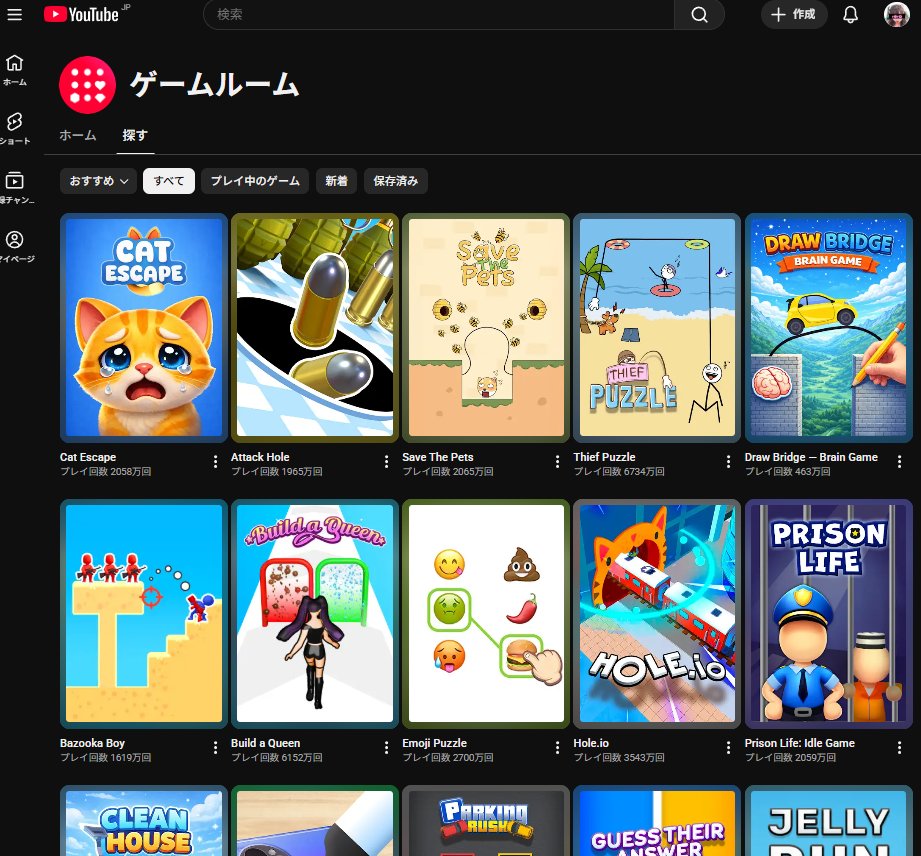Open more options for Hole.io
Image resolution: width=921 pixels, height=856 pixels.
click(x=728, y=747)
